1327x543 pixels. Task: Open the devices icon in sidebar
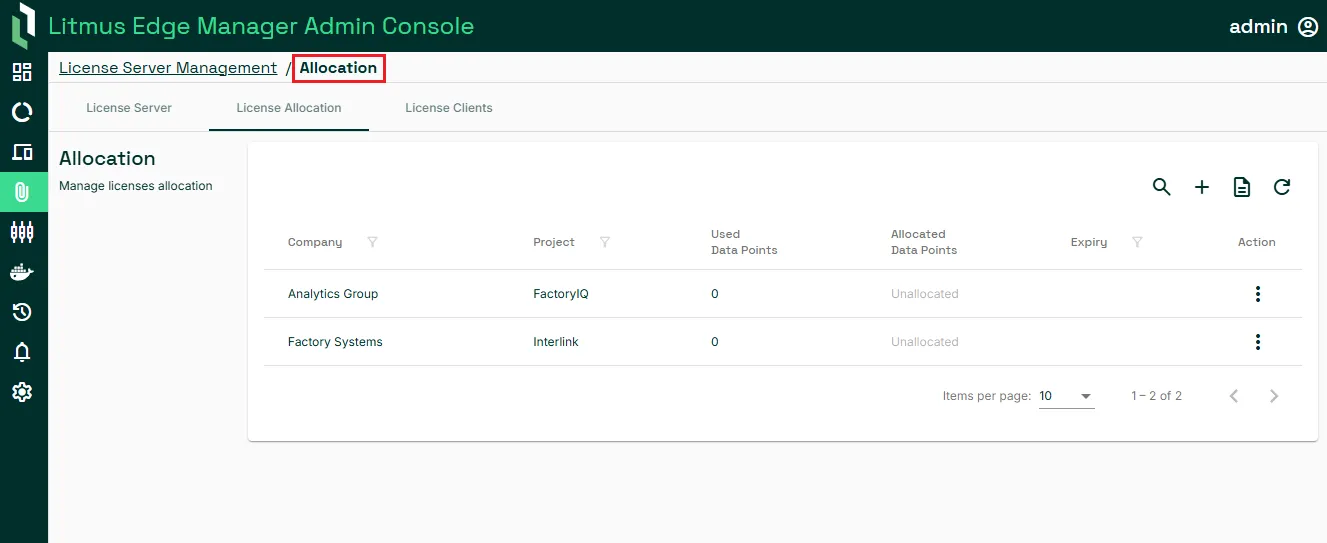[22, 152]
